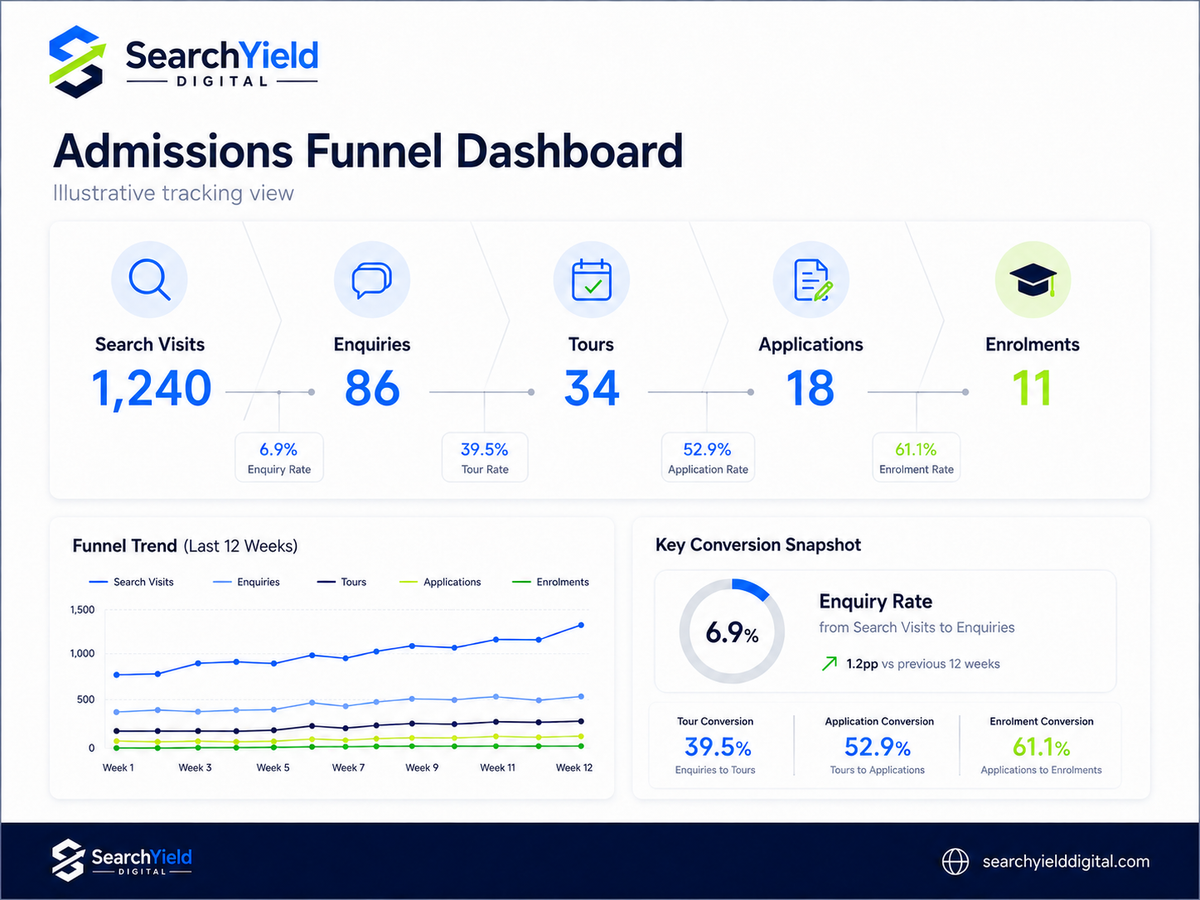Click the Tours to Applications caption
The height and width of the screenshot is (900, 1200).
click(878, 770)
